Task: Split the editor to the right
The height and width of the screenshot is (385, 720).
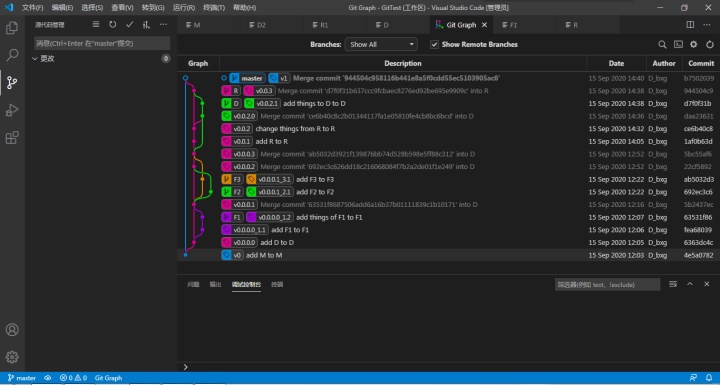Action: tap(690, 25)
